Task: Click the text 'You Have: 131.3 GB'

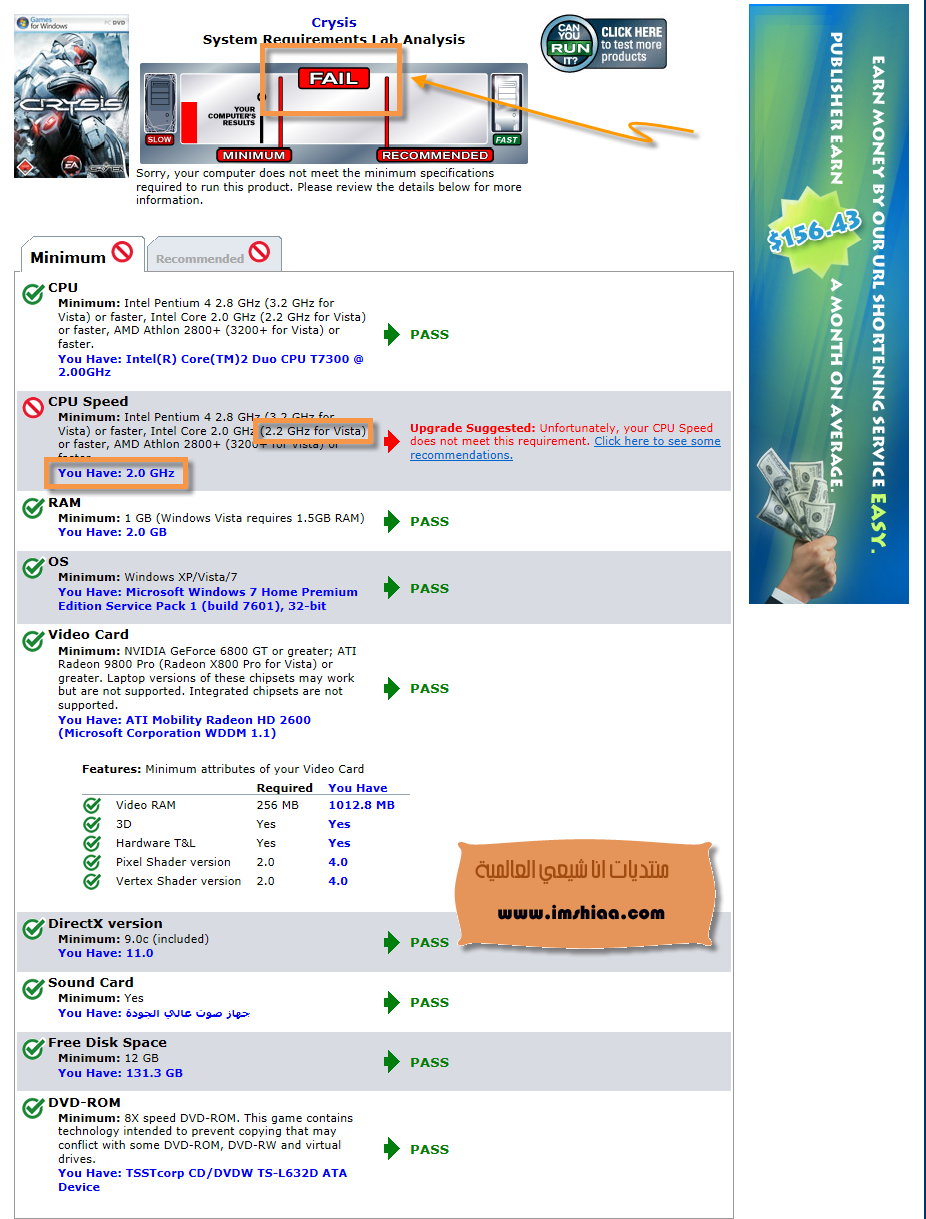Action: click(x=120, y=1073)
